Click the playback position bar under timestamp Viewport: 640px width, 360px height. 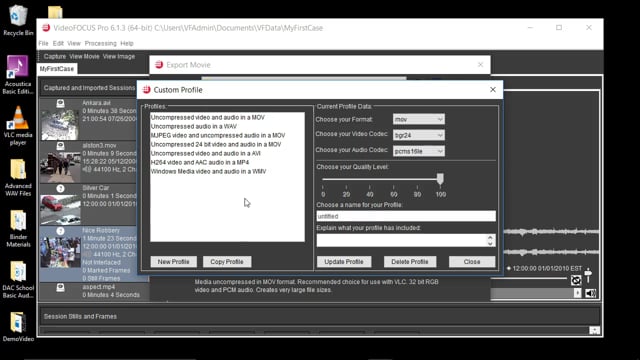click(528, 279)
